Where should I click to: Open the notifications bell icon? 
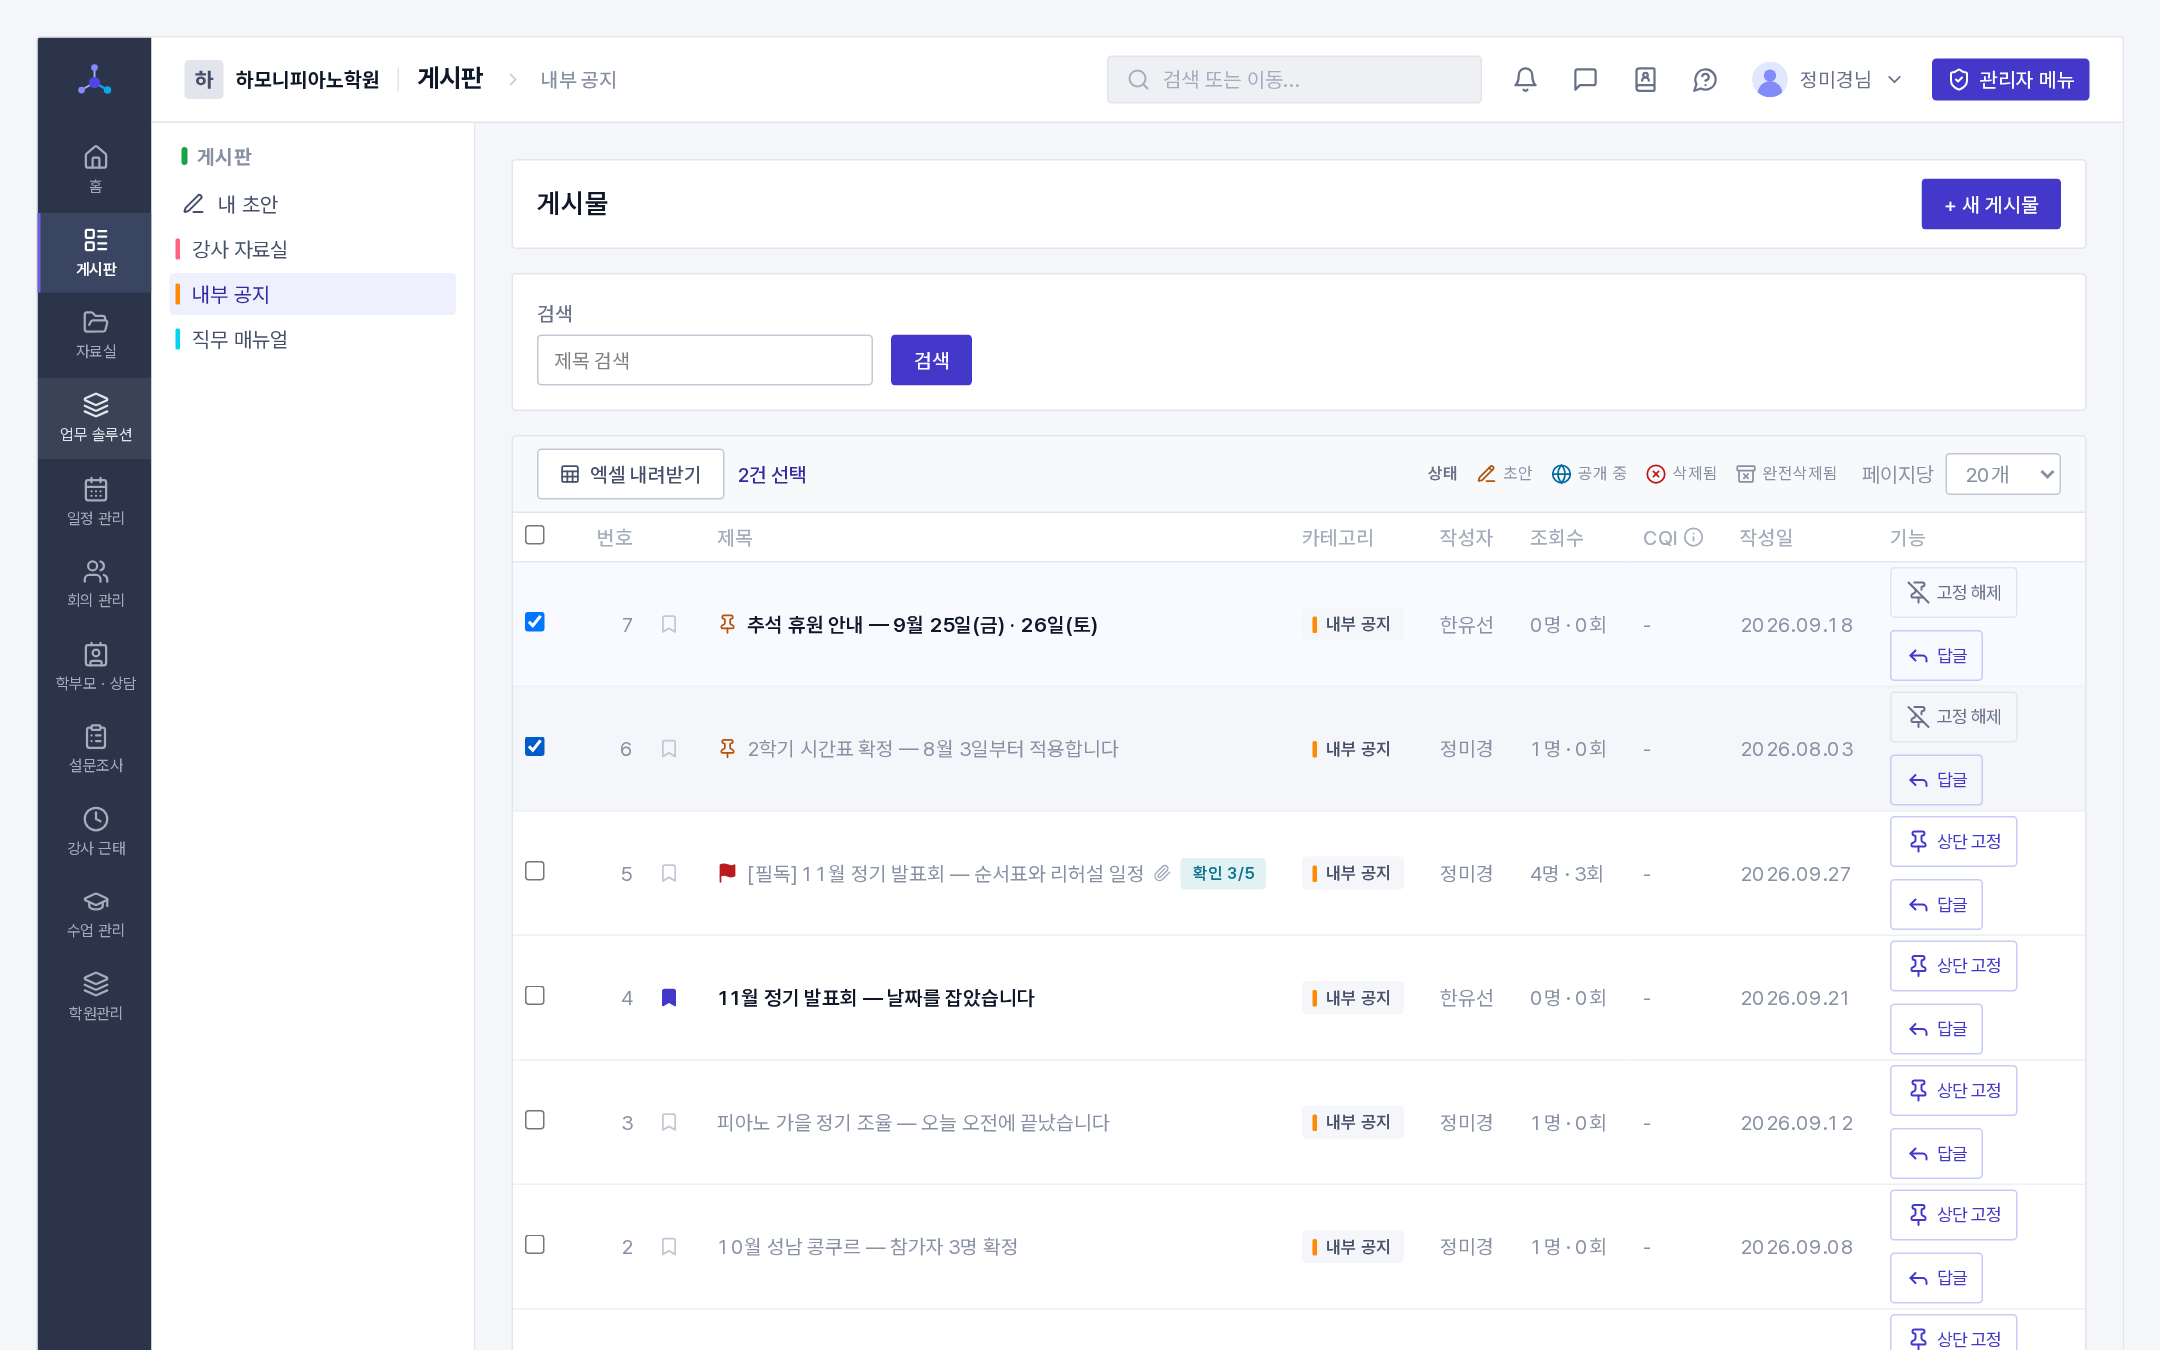pos(1525,80)
